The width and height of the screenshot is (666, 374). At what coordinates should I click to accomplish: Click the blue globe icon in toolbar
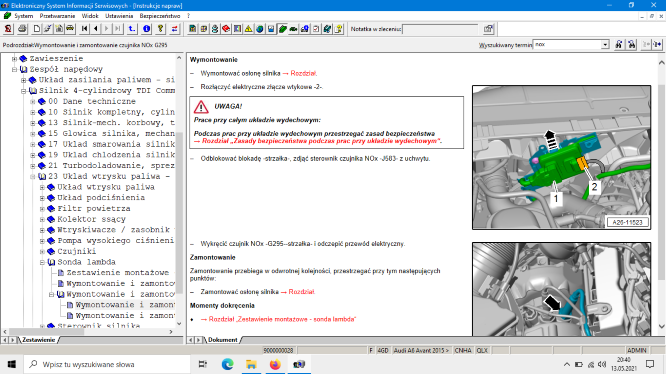pyautogui.click(x=260, y=29)
